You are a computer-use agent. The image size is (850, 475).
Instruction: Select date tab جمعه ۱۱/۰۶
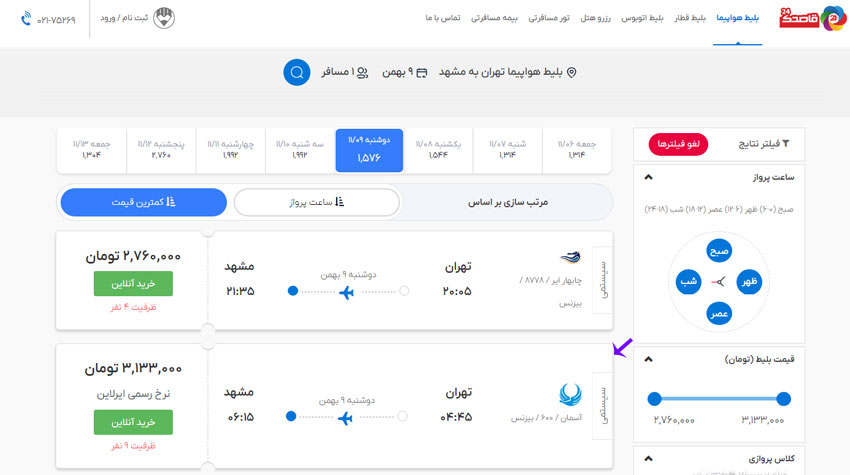[577, 150]
